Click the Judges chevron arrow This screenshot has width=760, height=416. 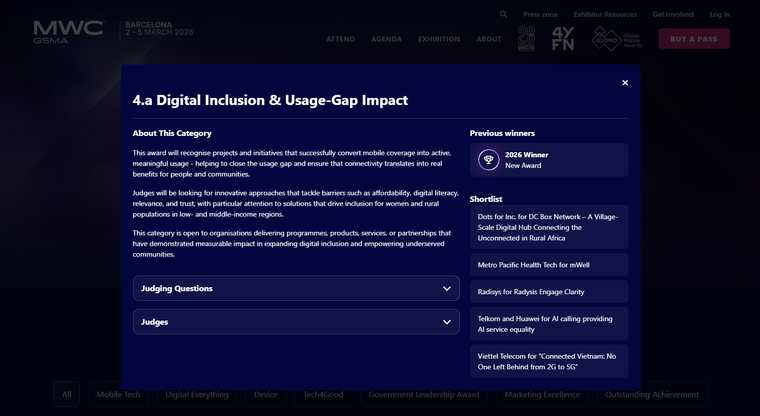[x=446, y=322]
